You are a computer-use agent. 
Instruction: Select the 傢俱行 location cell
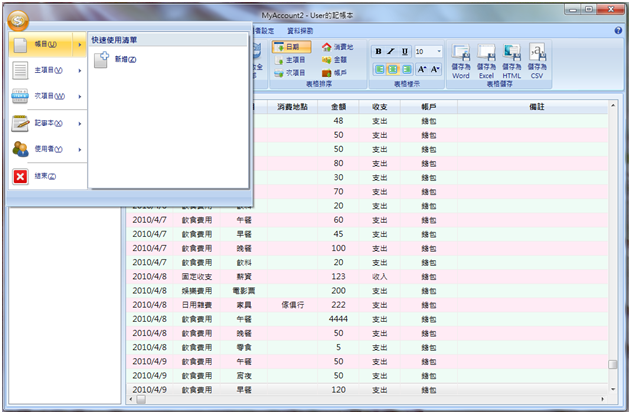click(292, 305)
